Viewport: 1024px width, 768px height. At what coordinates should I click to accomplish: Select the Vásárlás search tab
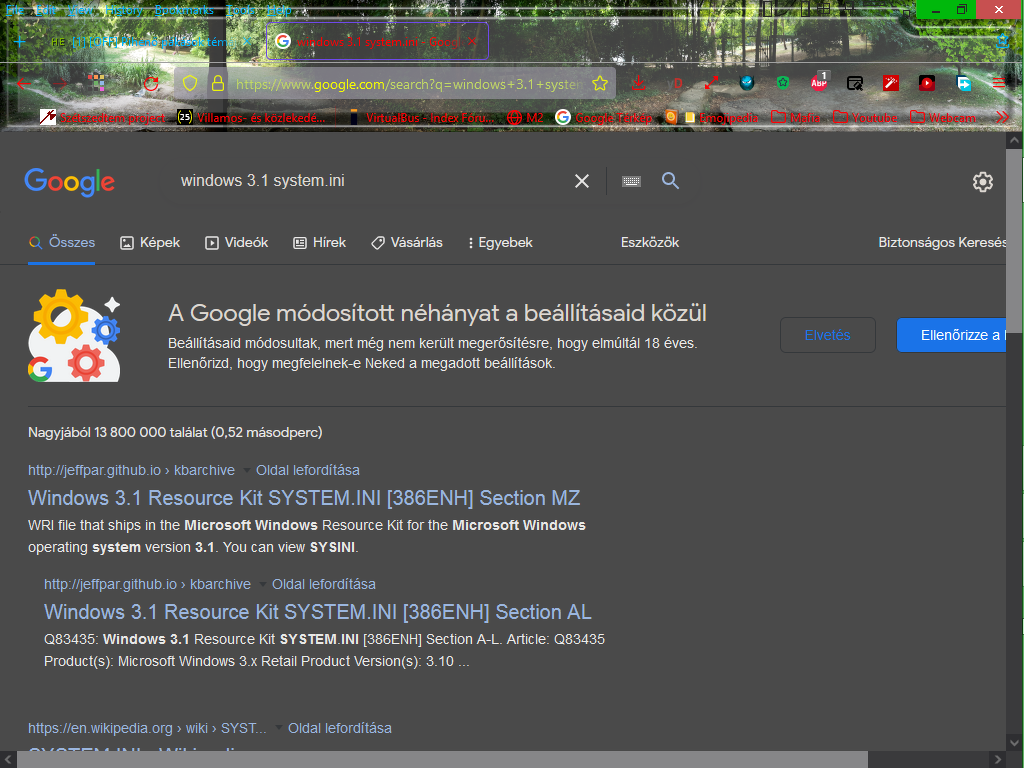(x=406, y=243)
